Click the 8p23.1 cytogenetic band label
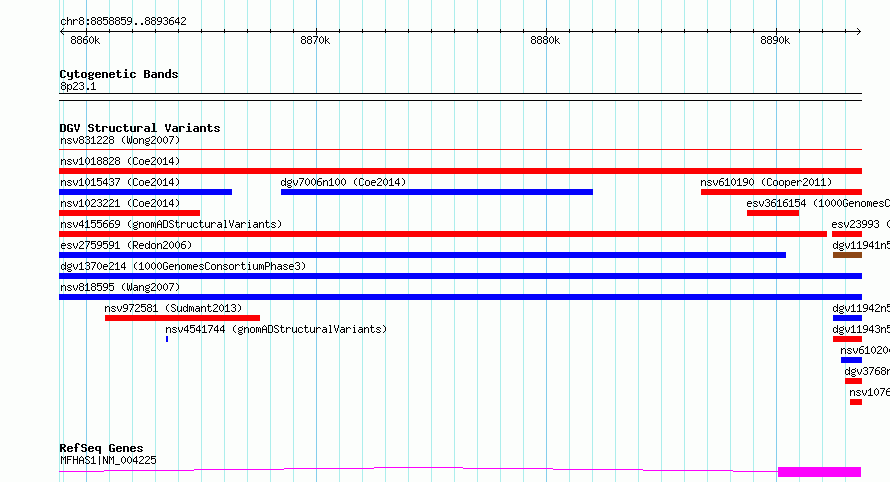 (78, 86)
